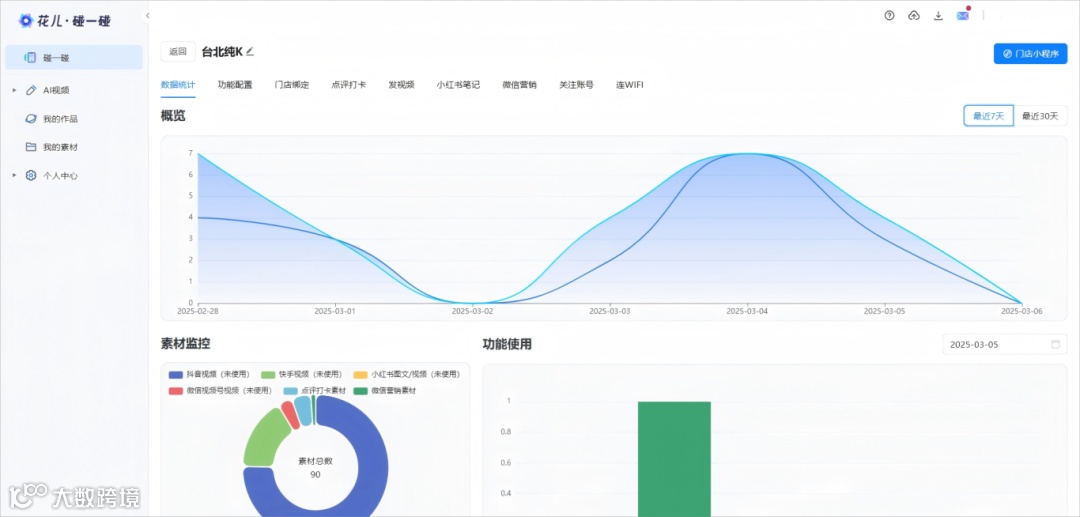
Task: Expand the 个人中心 menu arrow
Action: [x=14, y=176]
